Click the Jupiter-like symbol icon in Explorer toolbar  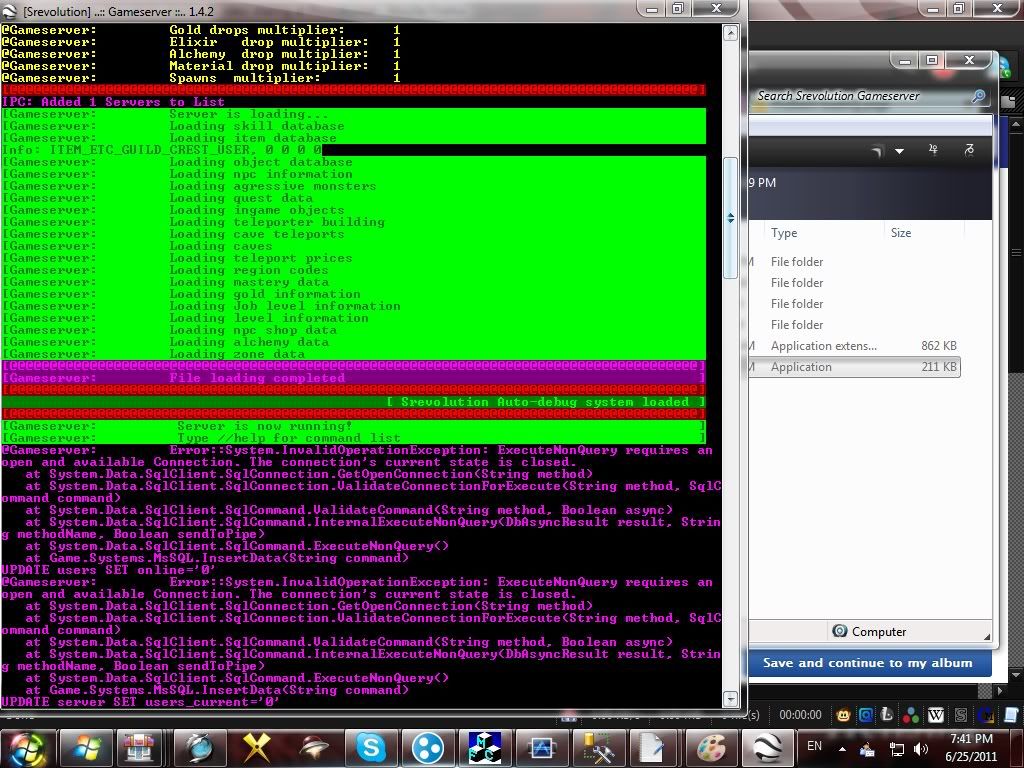(933, 150)
